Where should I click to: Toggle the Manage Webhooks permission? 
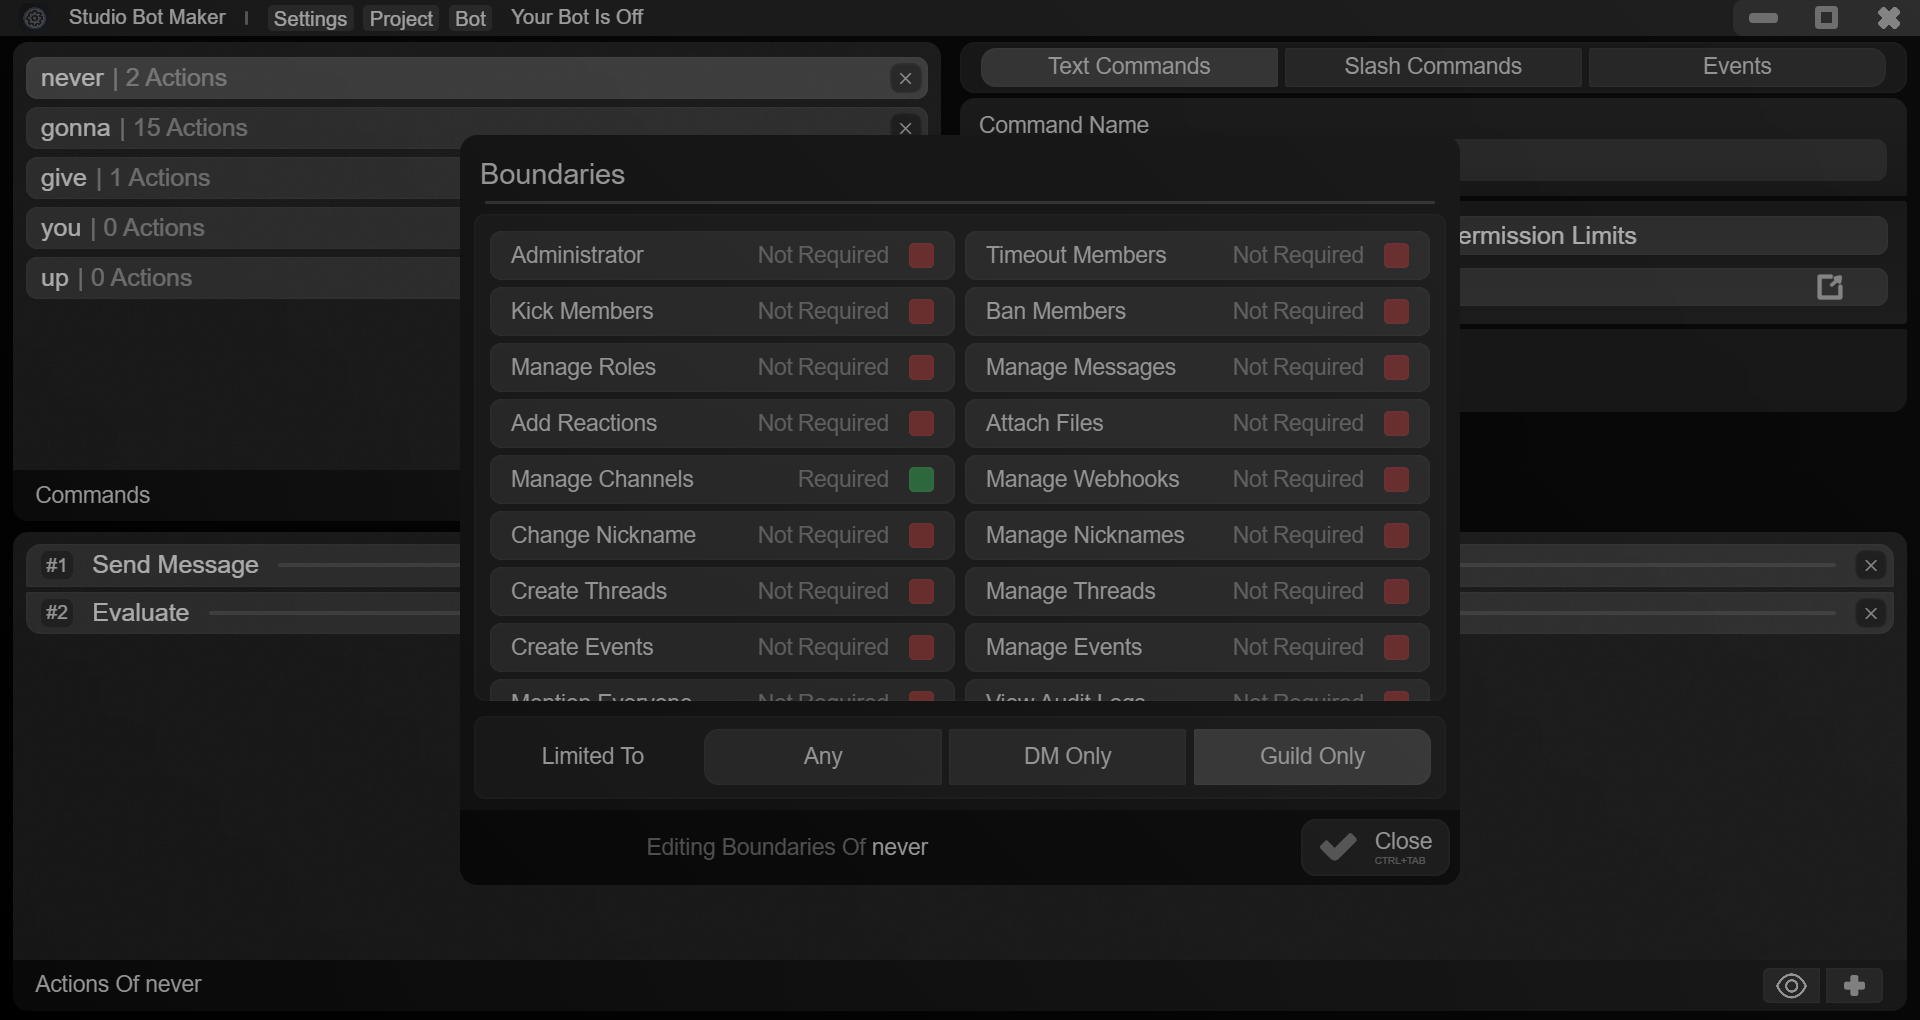pos(1396,479)
